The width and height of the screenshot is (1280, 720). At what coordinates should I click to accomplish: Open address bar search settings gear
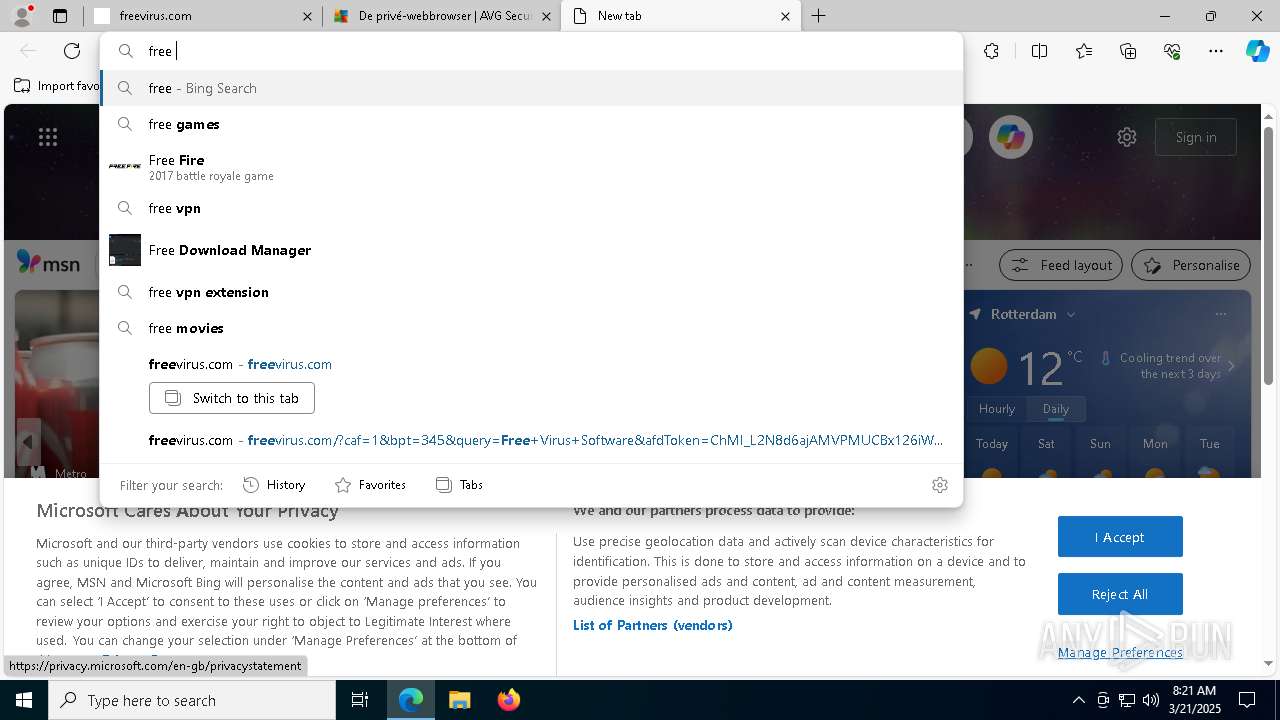939,485
